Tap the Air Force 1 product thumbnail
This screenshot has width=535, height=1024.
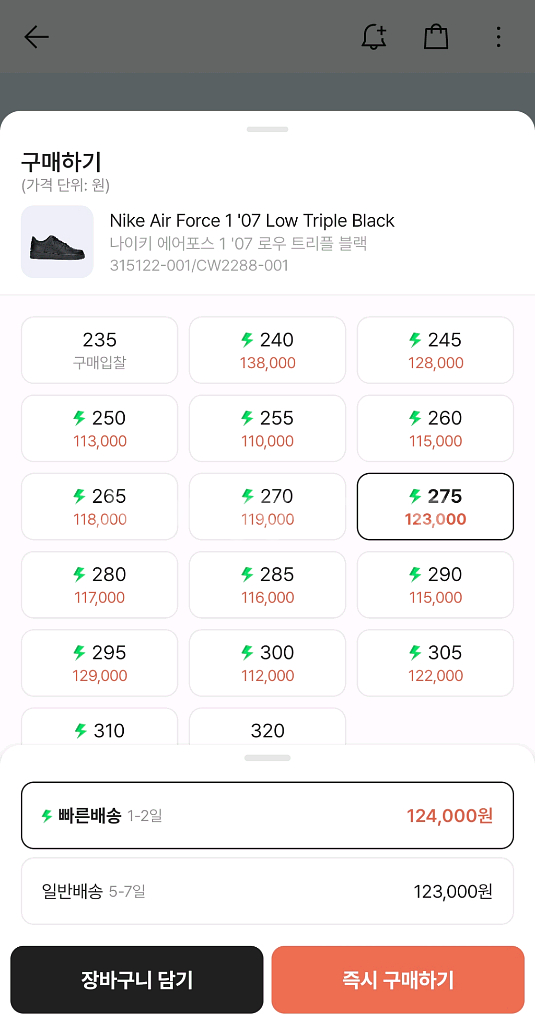(57, 242)
